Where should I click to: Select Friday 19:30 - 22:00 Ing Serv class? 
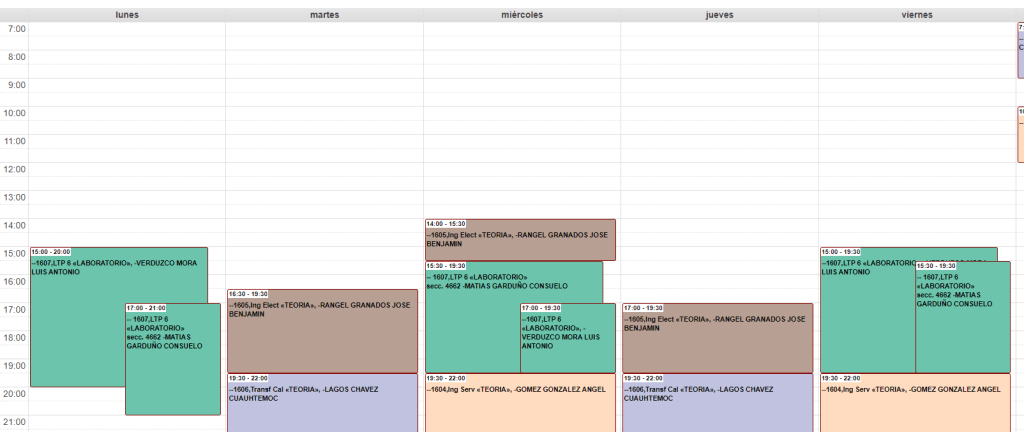[x=915, y=405]
